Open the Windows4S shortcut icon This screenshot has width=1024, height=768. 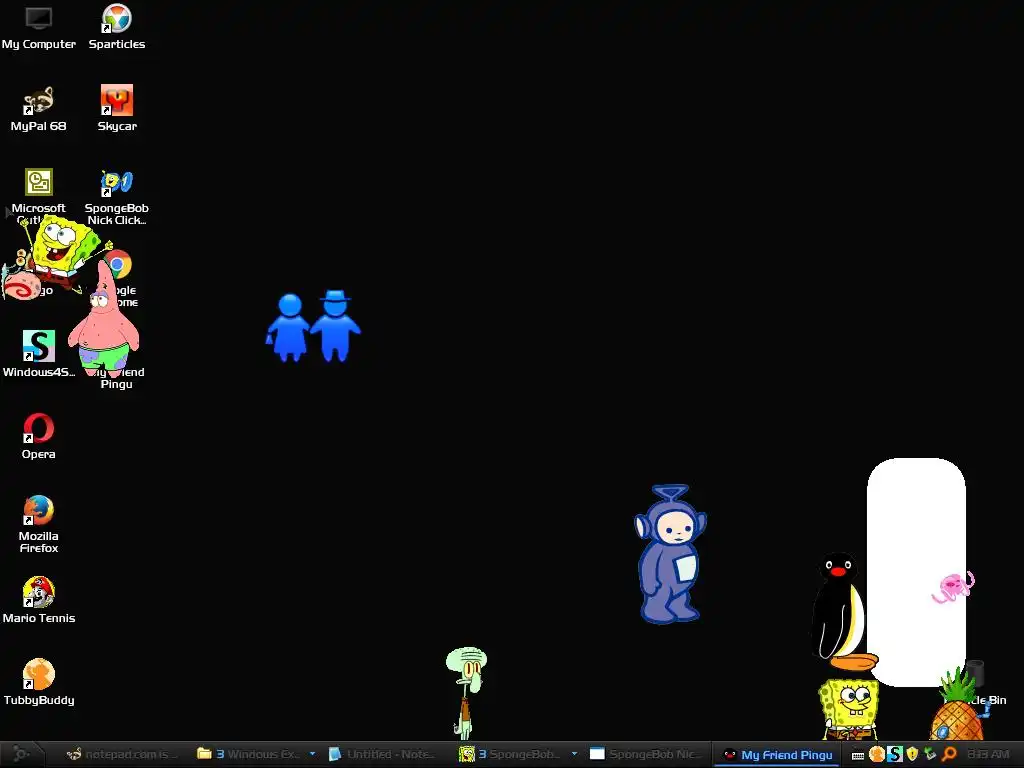[39, 354]
